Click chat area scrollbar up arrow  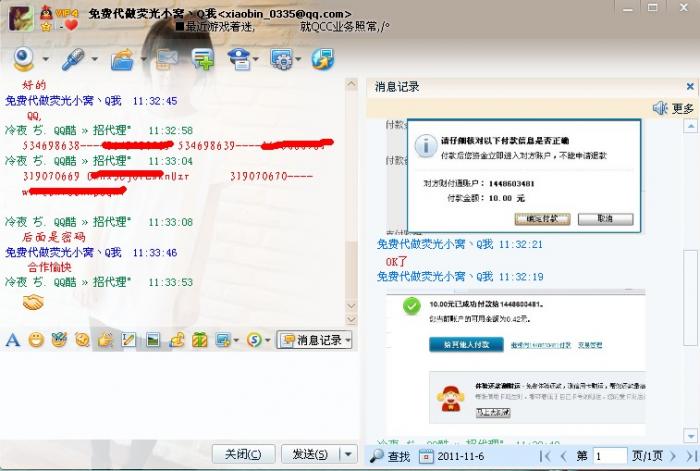tap(351, 84)
